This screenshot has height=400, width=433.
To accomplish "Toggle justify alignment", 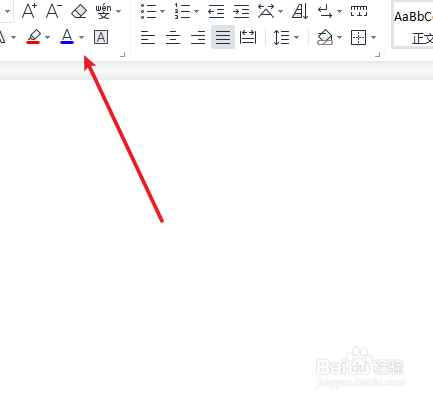I will [x=223, y=37].
